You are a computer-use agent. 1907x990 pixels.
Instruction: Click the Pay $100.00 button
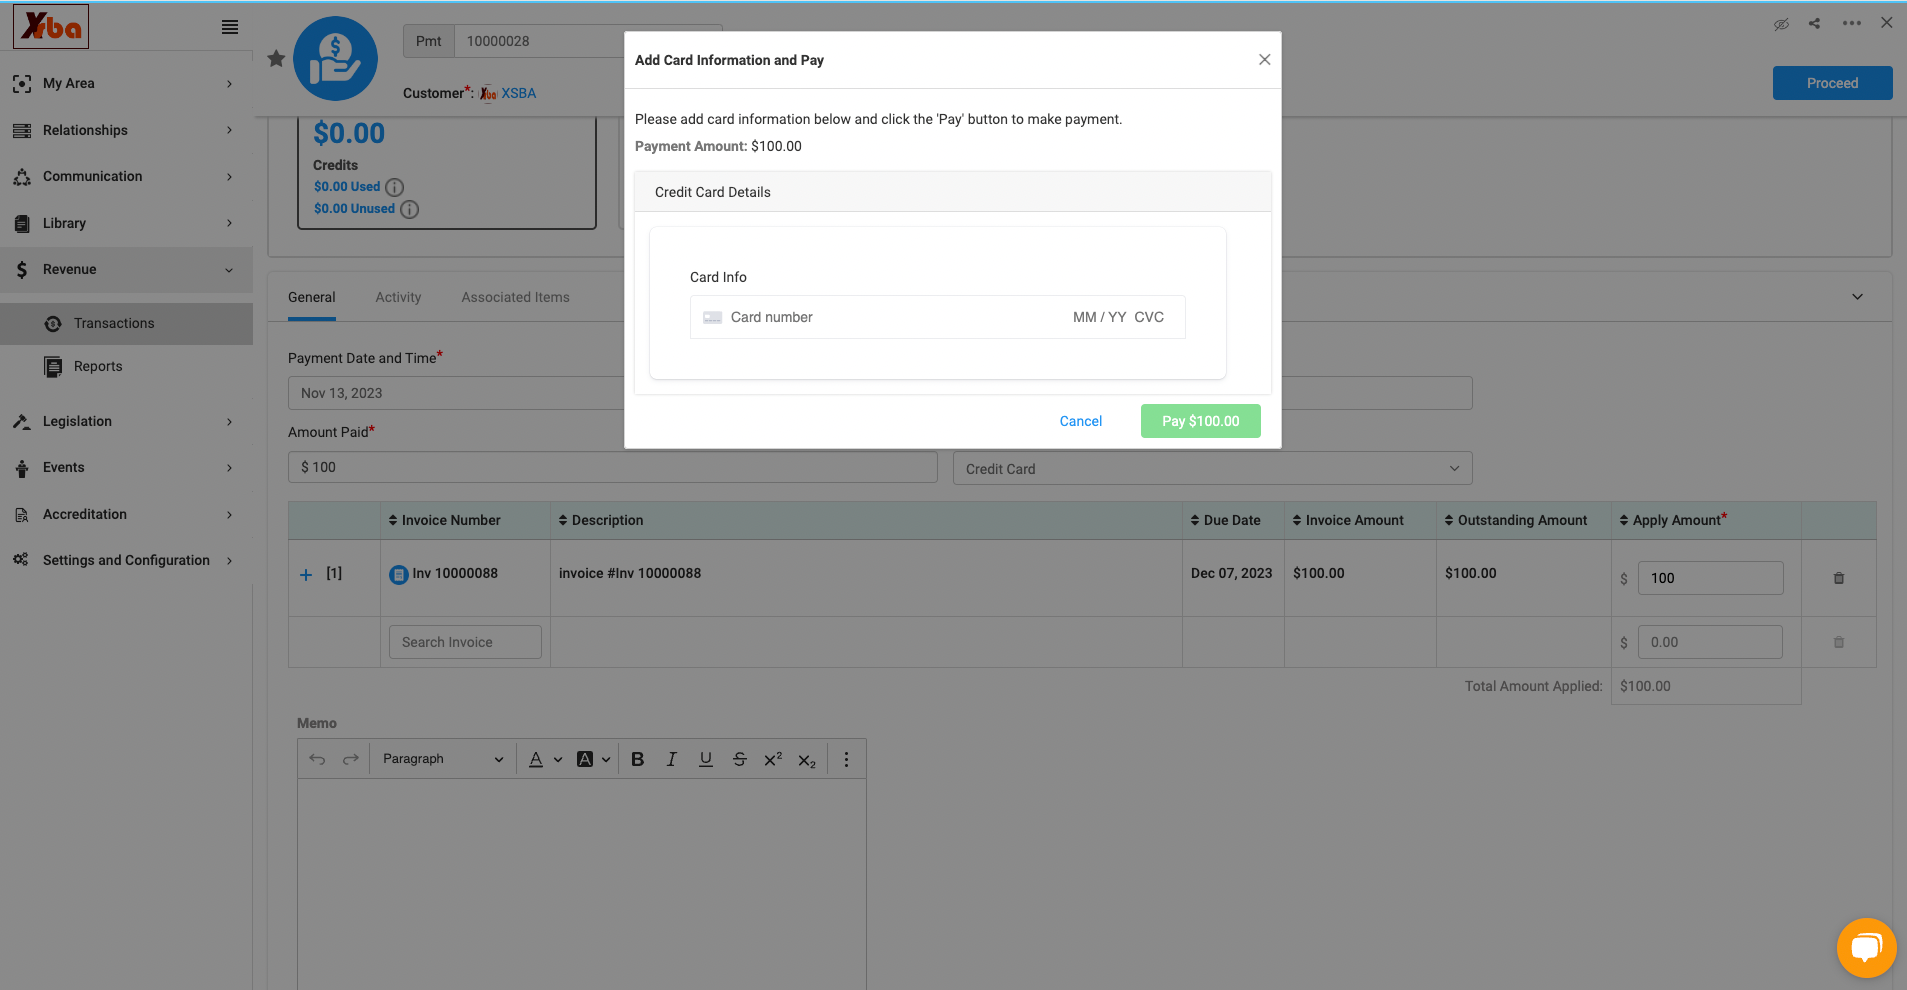coord(1200,421)
